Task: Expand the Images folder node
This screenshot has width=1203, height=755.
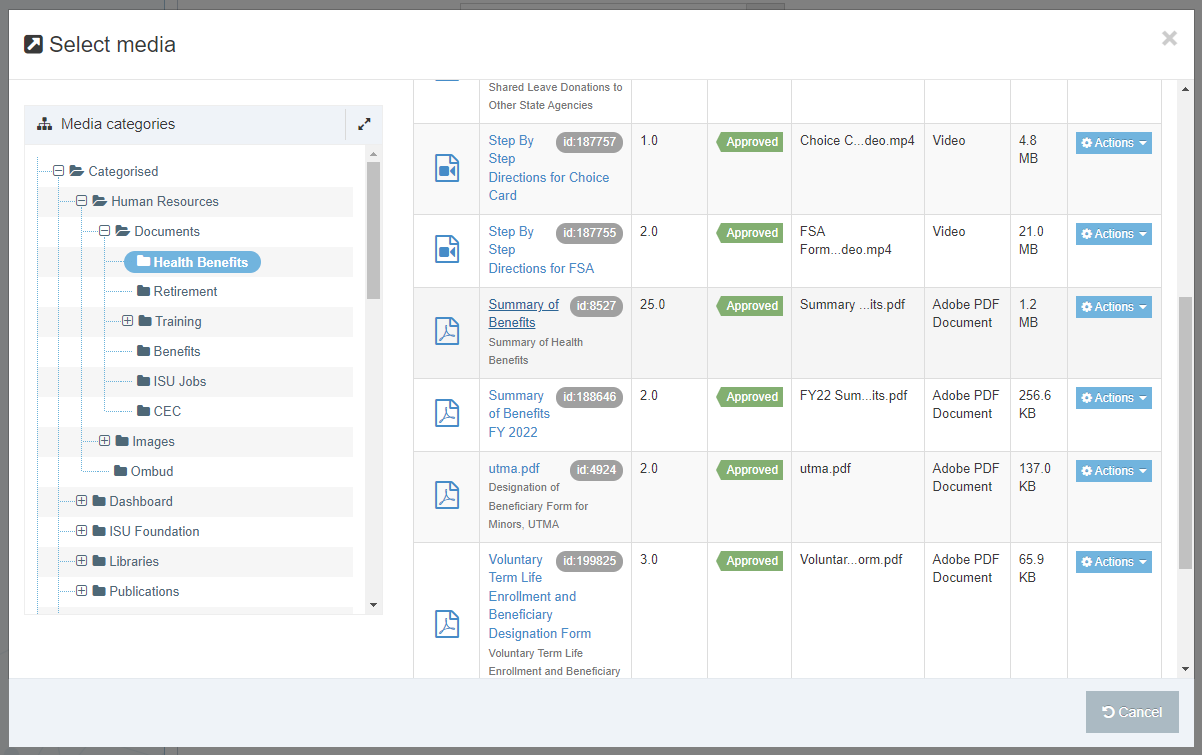Action: point(105,441)
